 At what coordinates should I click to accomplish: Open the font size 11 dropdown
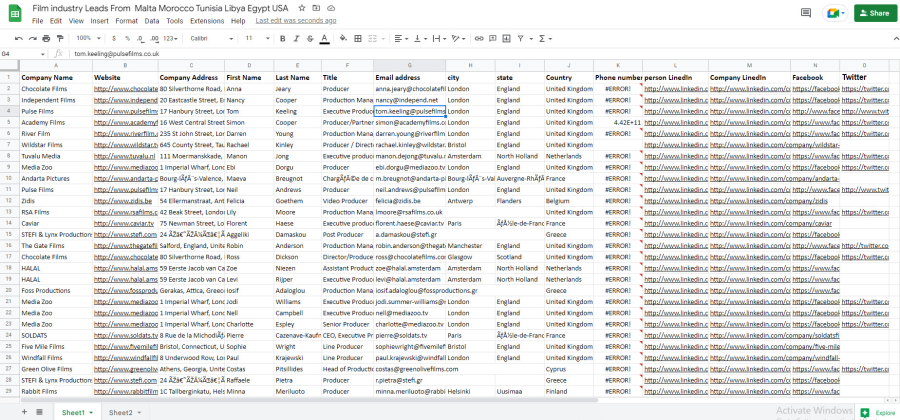tap(257, 38)
